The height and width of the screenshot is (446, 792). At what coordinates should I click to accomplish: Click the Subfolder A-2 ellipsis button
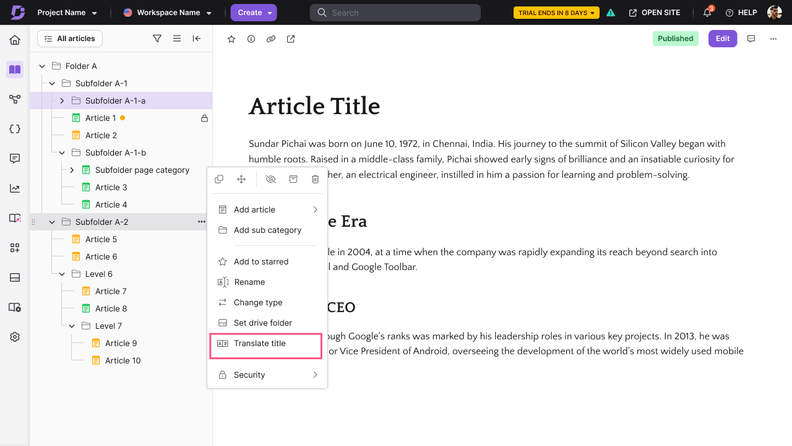[x=202, y=222]
